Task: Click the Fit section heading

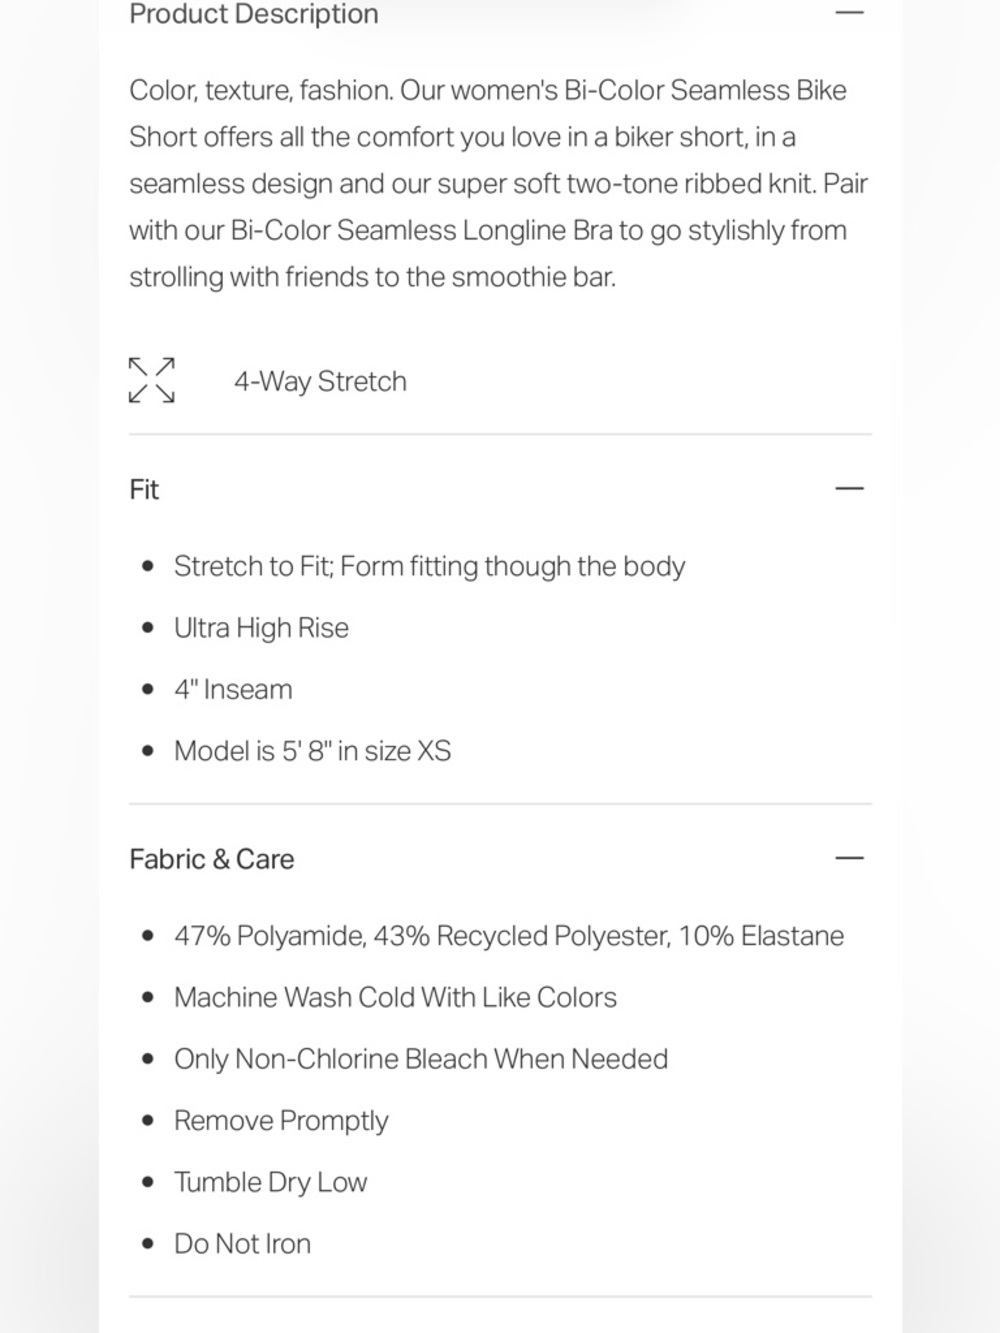Action: pyautogui.click(x=144, y=489)
